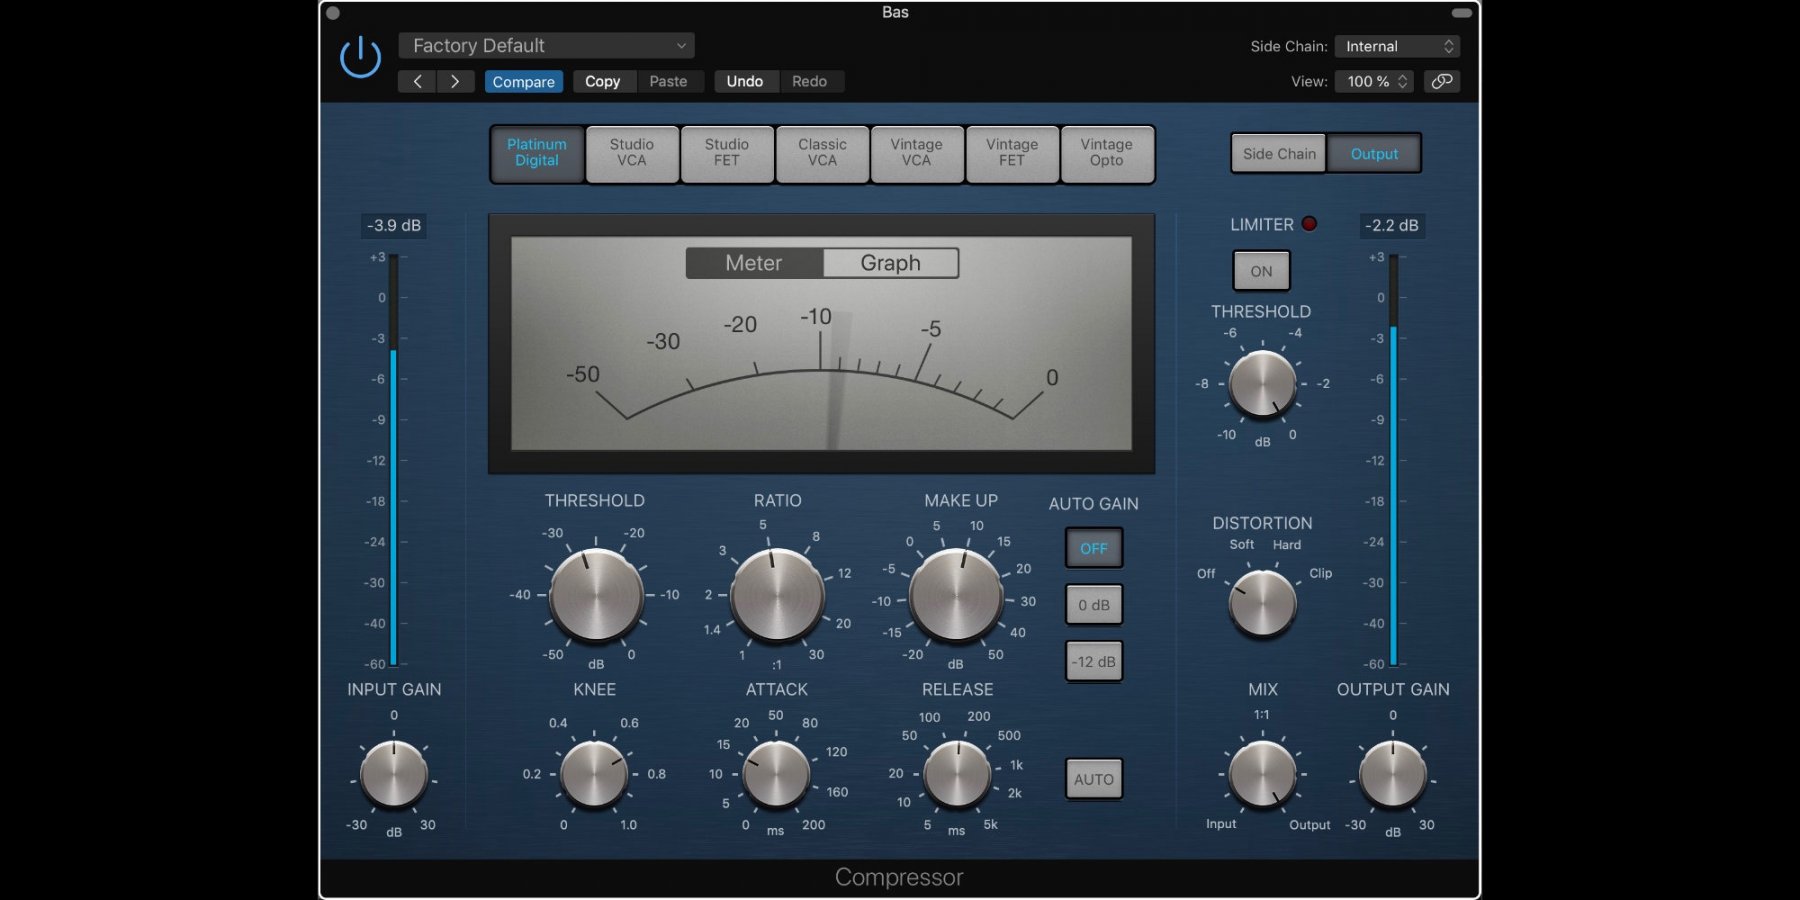Screen dimensions: 1800x900
Task: Go to previous preset with left arrow
Action: pyautogui.click(x=417, y=82)
